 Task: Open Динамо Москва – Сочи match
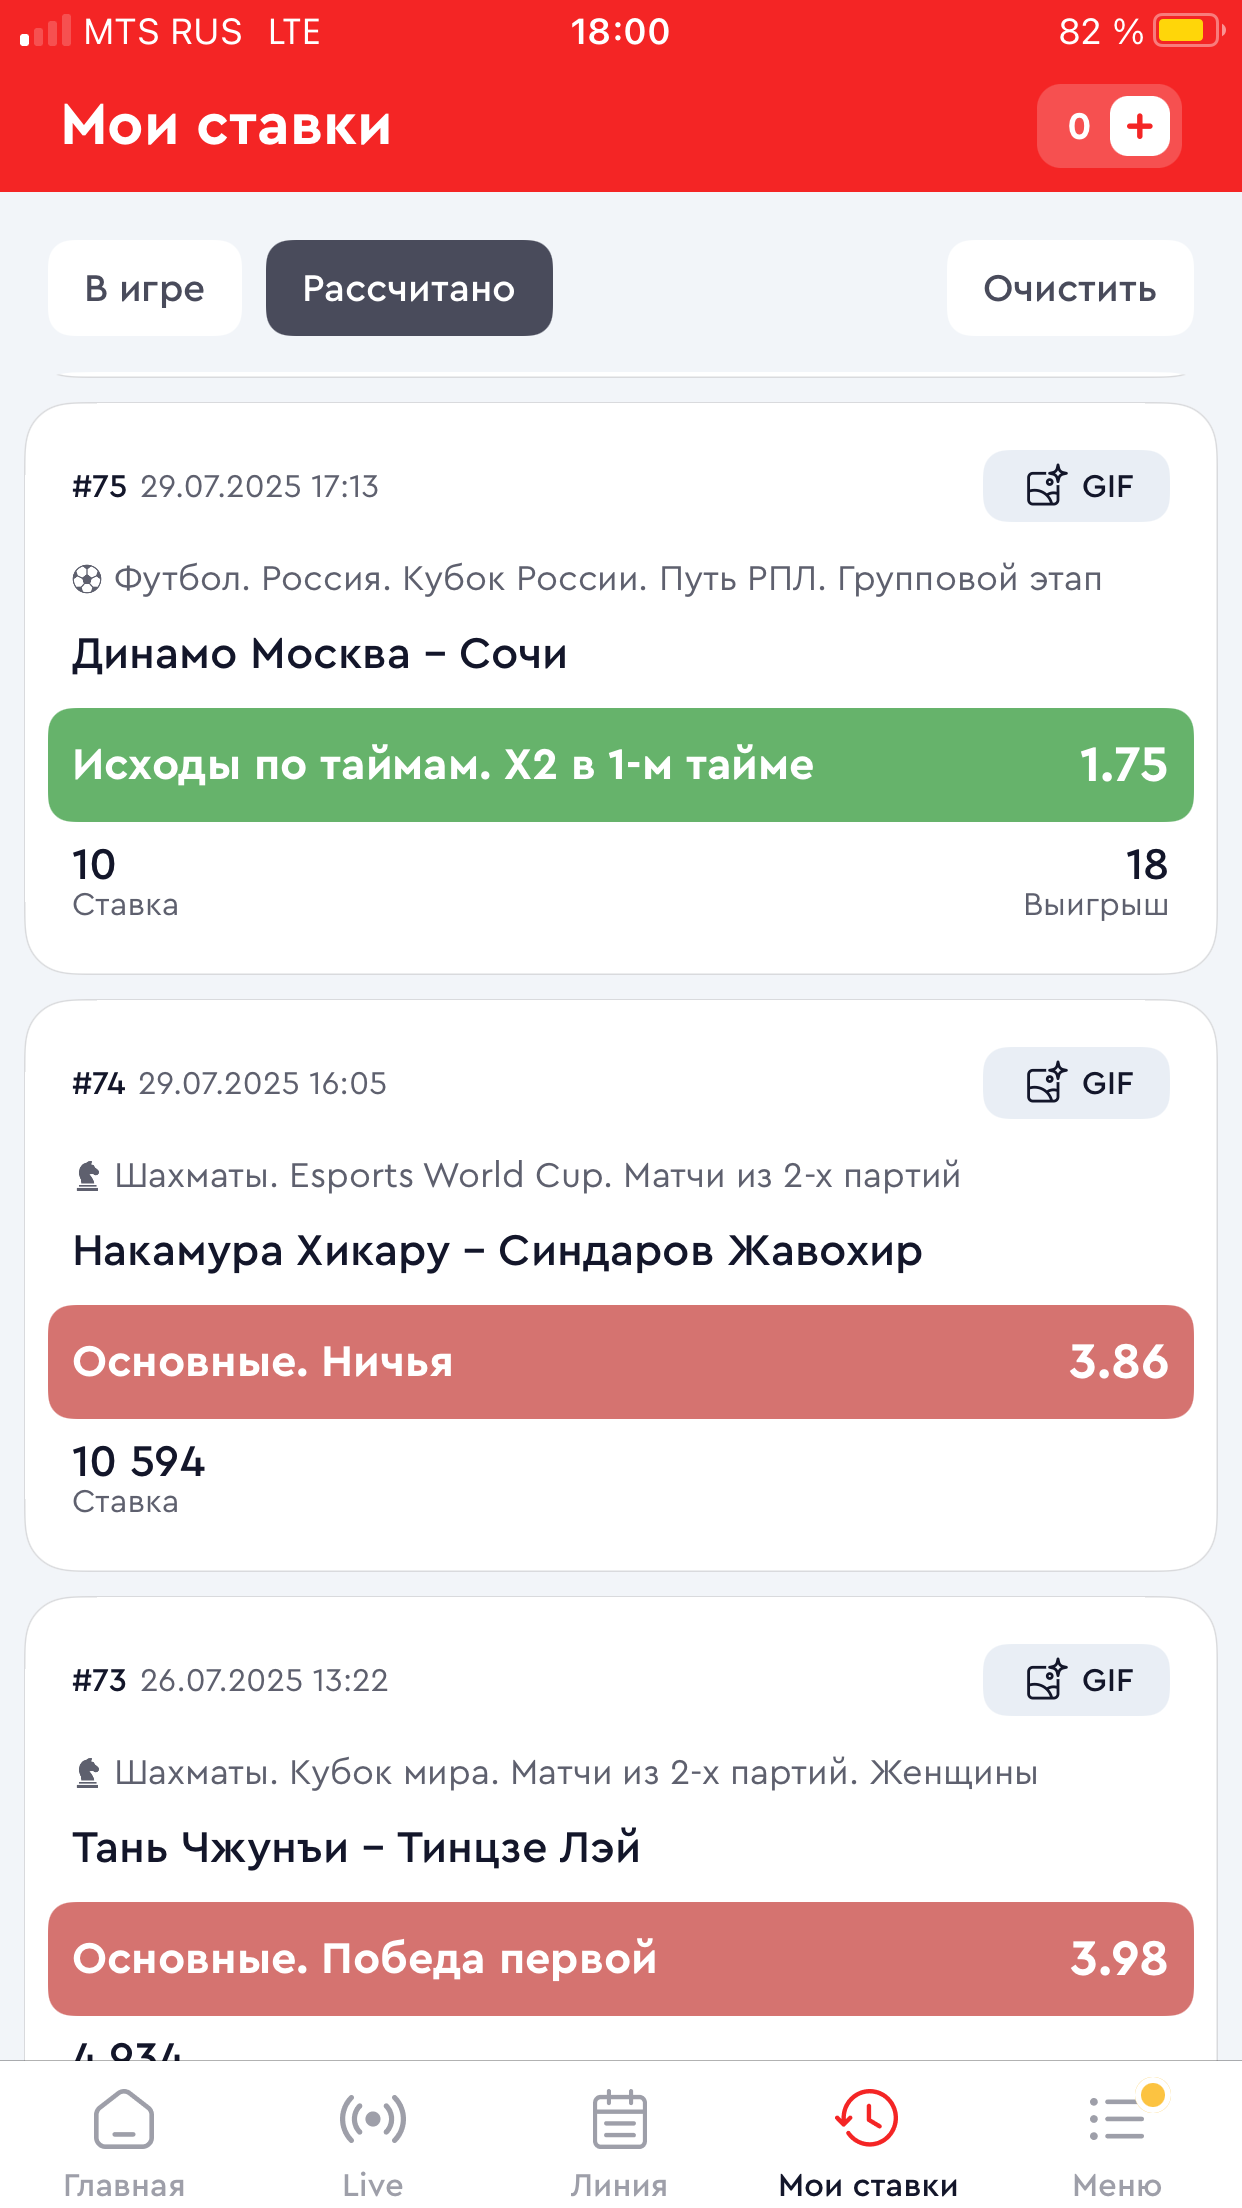(x=320, y=654)
